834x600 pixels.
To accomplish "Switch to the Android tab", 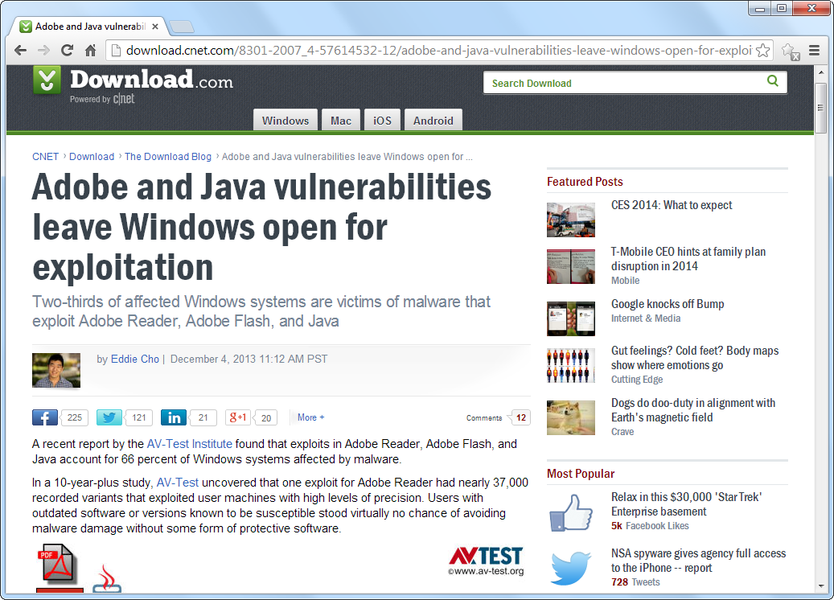I will [x=433, y=121].
